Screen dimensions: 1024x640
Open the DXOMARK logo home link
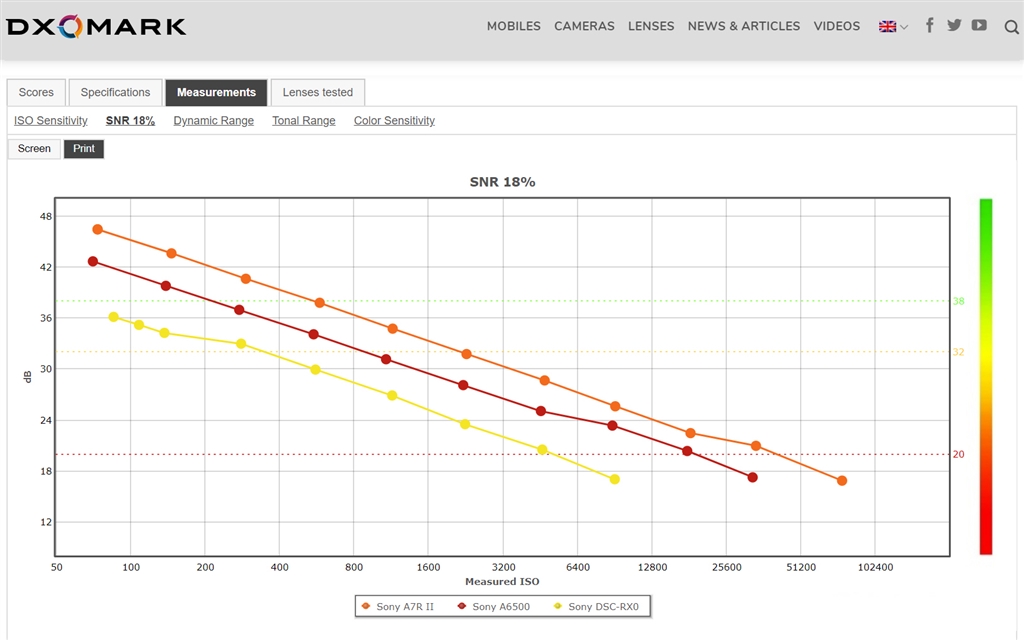pyautogui.click(x=96, y=26)
